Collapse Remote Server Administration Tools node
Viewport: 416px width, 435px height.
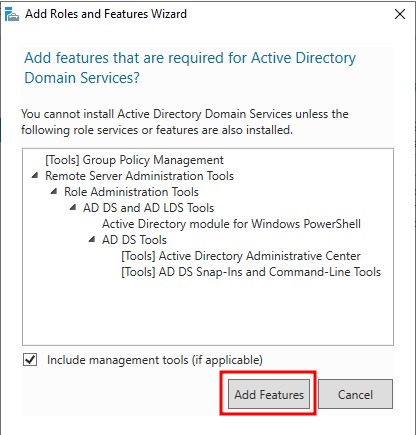[x=35, y=175]
